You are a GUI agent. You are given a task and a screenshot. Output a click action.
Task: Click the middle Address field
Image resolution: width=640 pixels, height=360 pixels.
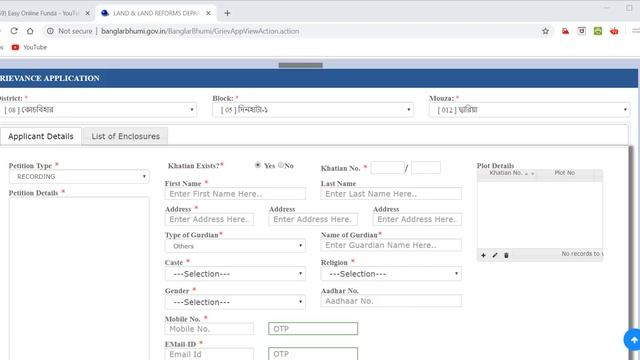[313, 219]
